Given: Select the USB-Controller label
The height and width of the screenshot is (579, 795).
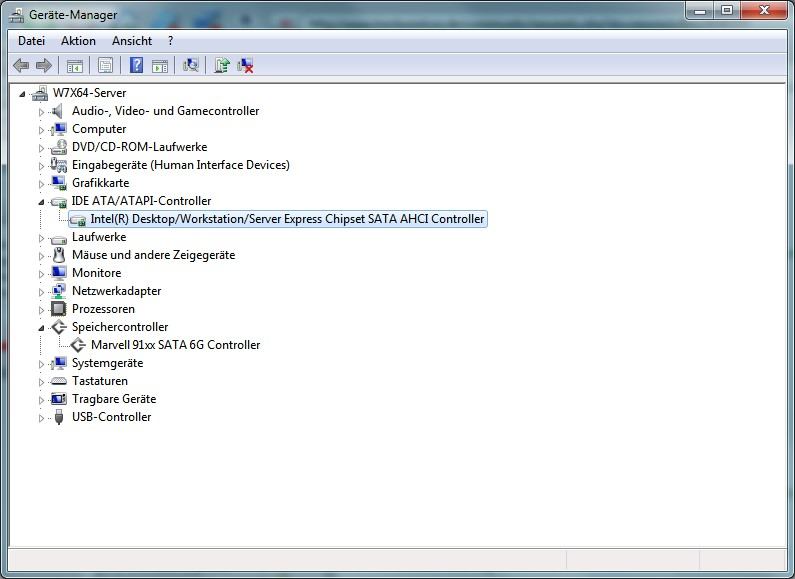Looking at the screenshot, I should click(112, 417).
